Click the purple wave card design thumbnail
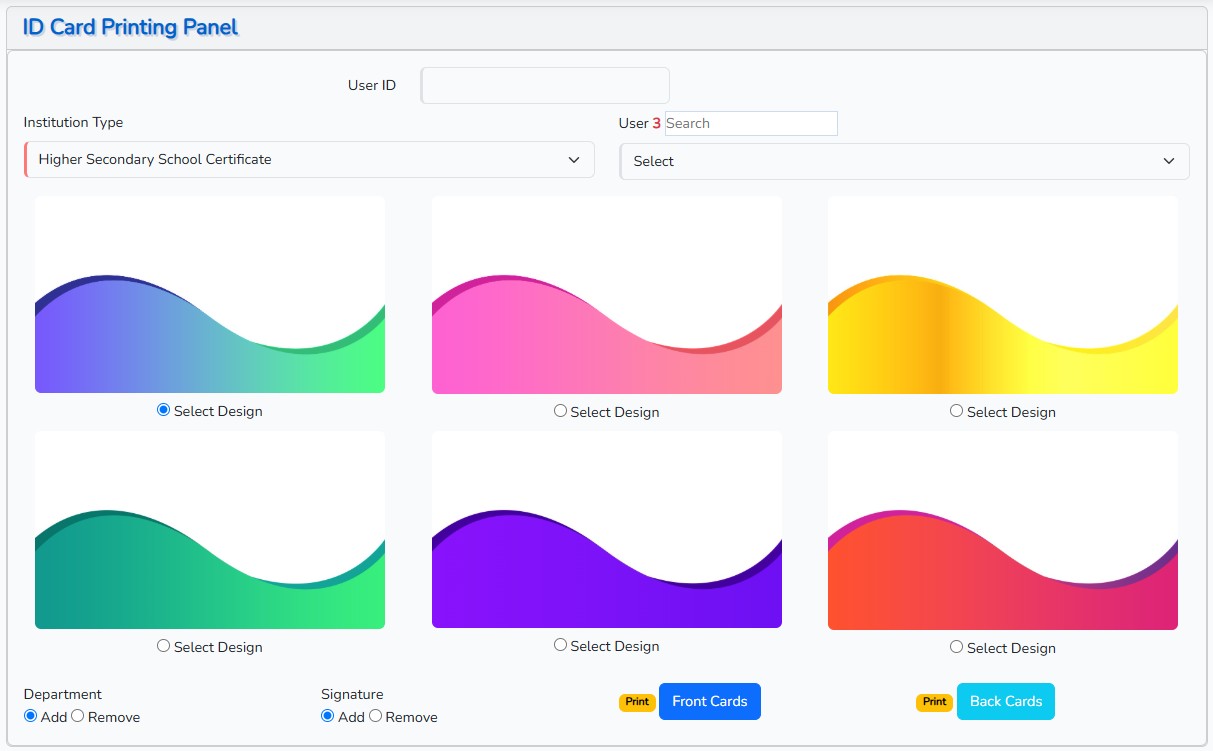Viewport: 1213px width, 751px height. [x=607, y=530]
